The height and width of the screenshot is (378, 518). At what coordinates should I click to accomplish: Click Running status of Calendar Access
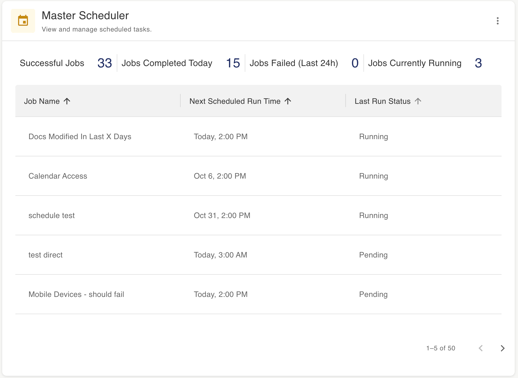pyautogui.click(x=373, y=176)
